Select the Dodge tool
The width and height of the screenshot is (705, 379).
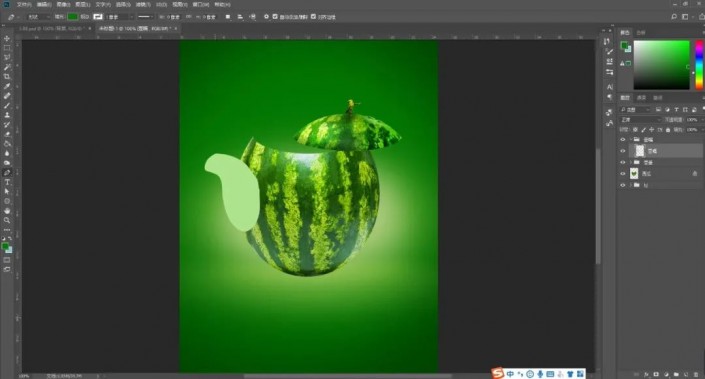pyautogui.click(x=7, y=163)
